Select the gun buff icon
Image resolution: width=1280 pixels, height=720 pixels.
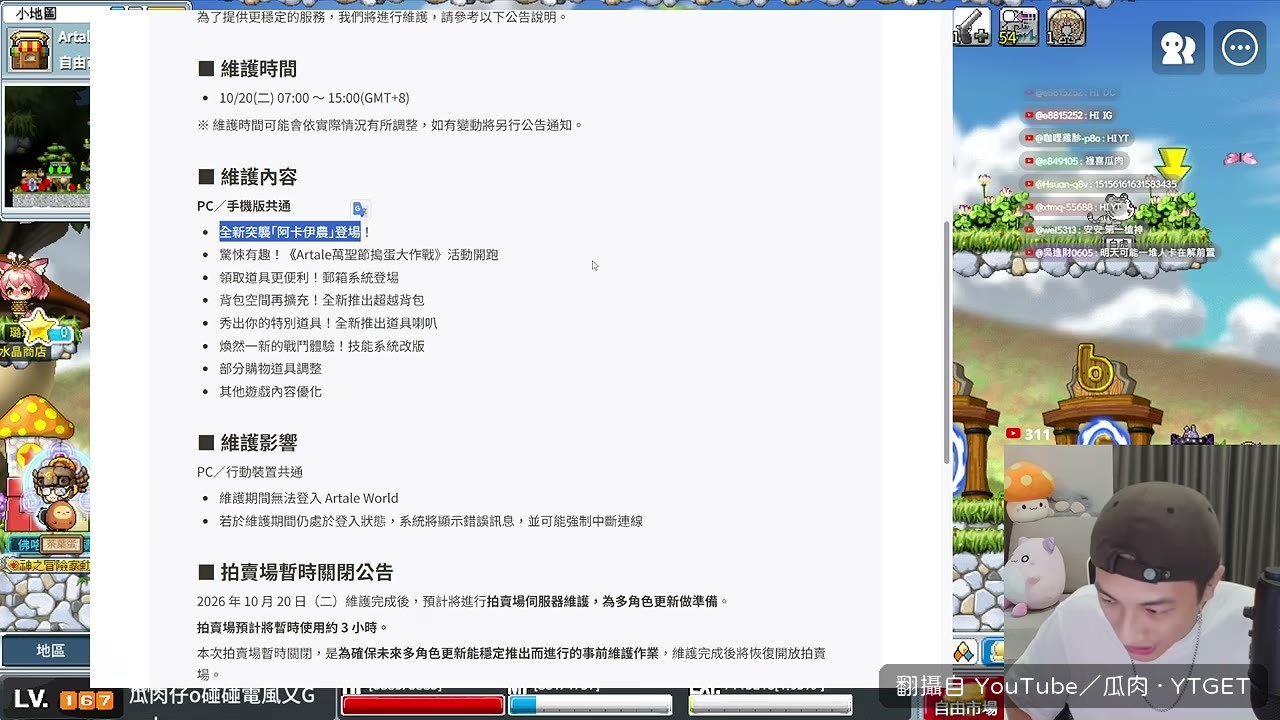(972, 27)
